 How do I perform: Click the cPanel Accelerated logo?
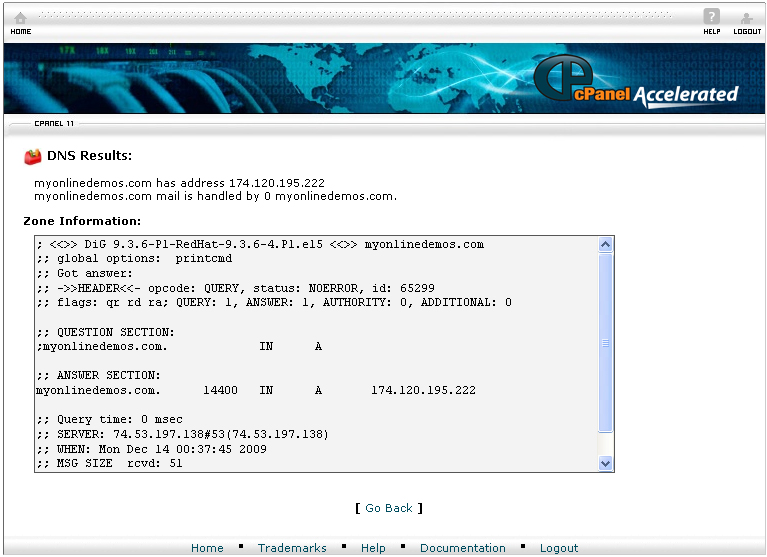click(x=635, y=81)
